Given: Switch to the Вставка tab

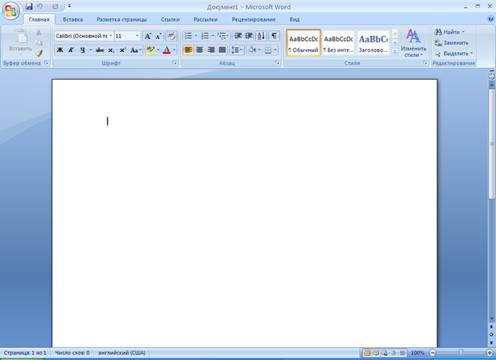Looking at the screenshot, I should [73, 20].
